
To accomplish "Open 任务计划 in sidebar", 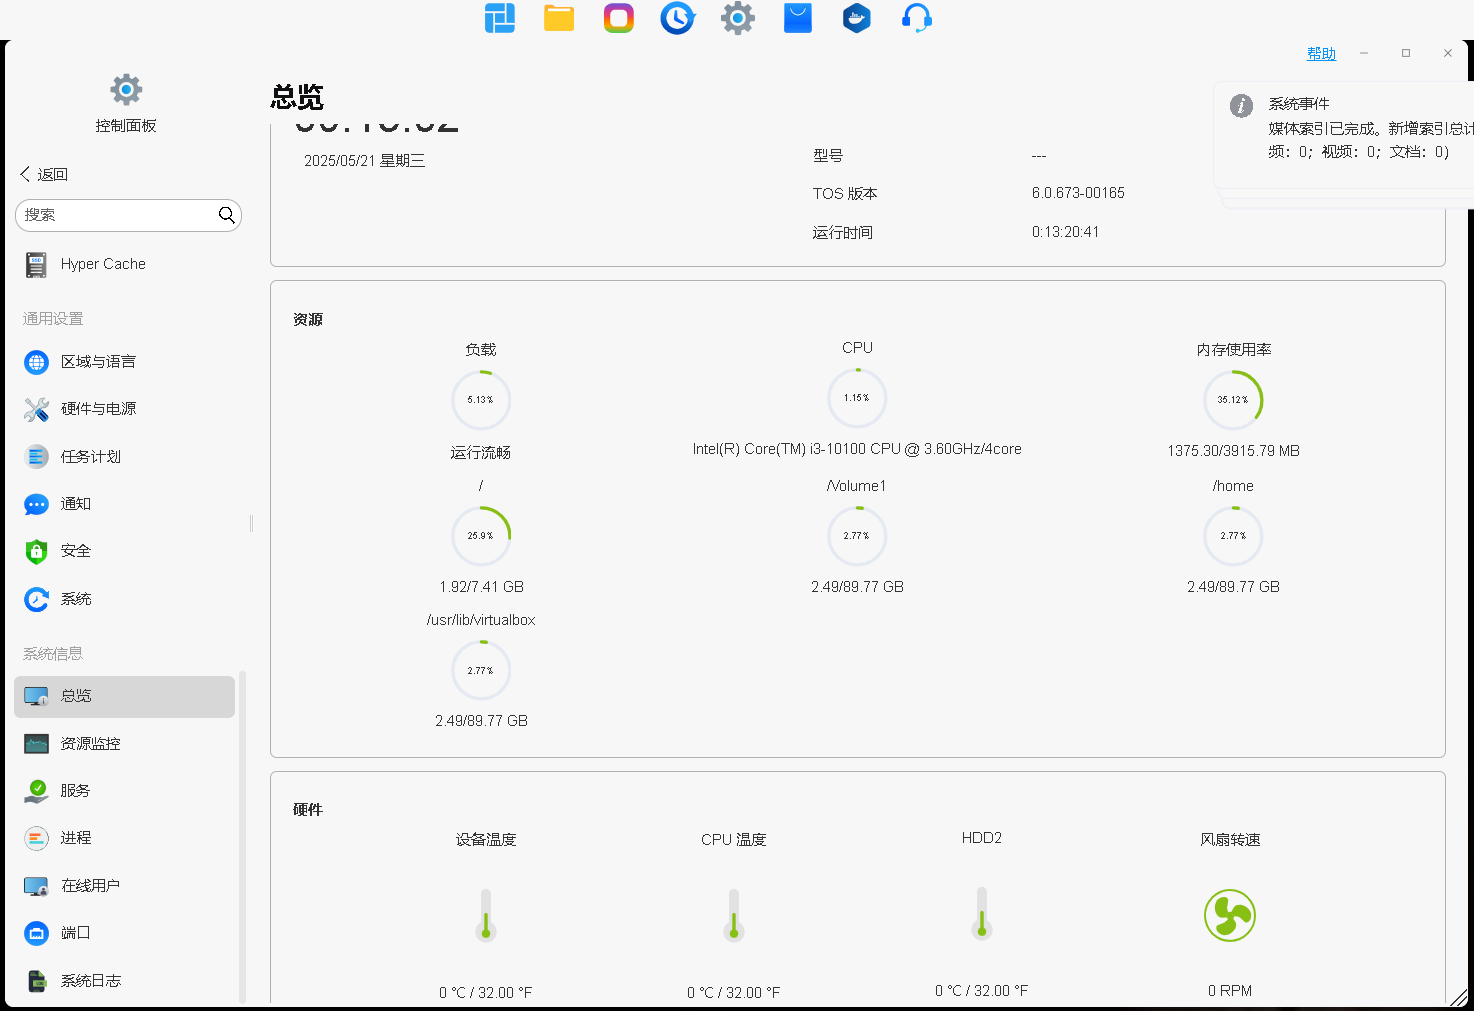I will (x=90, y=457).
